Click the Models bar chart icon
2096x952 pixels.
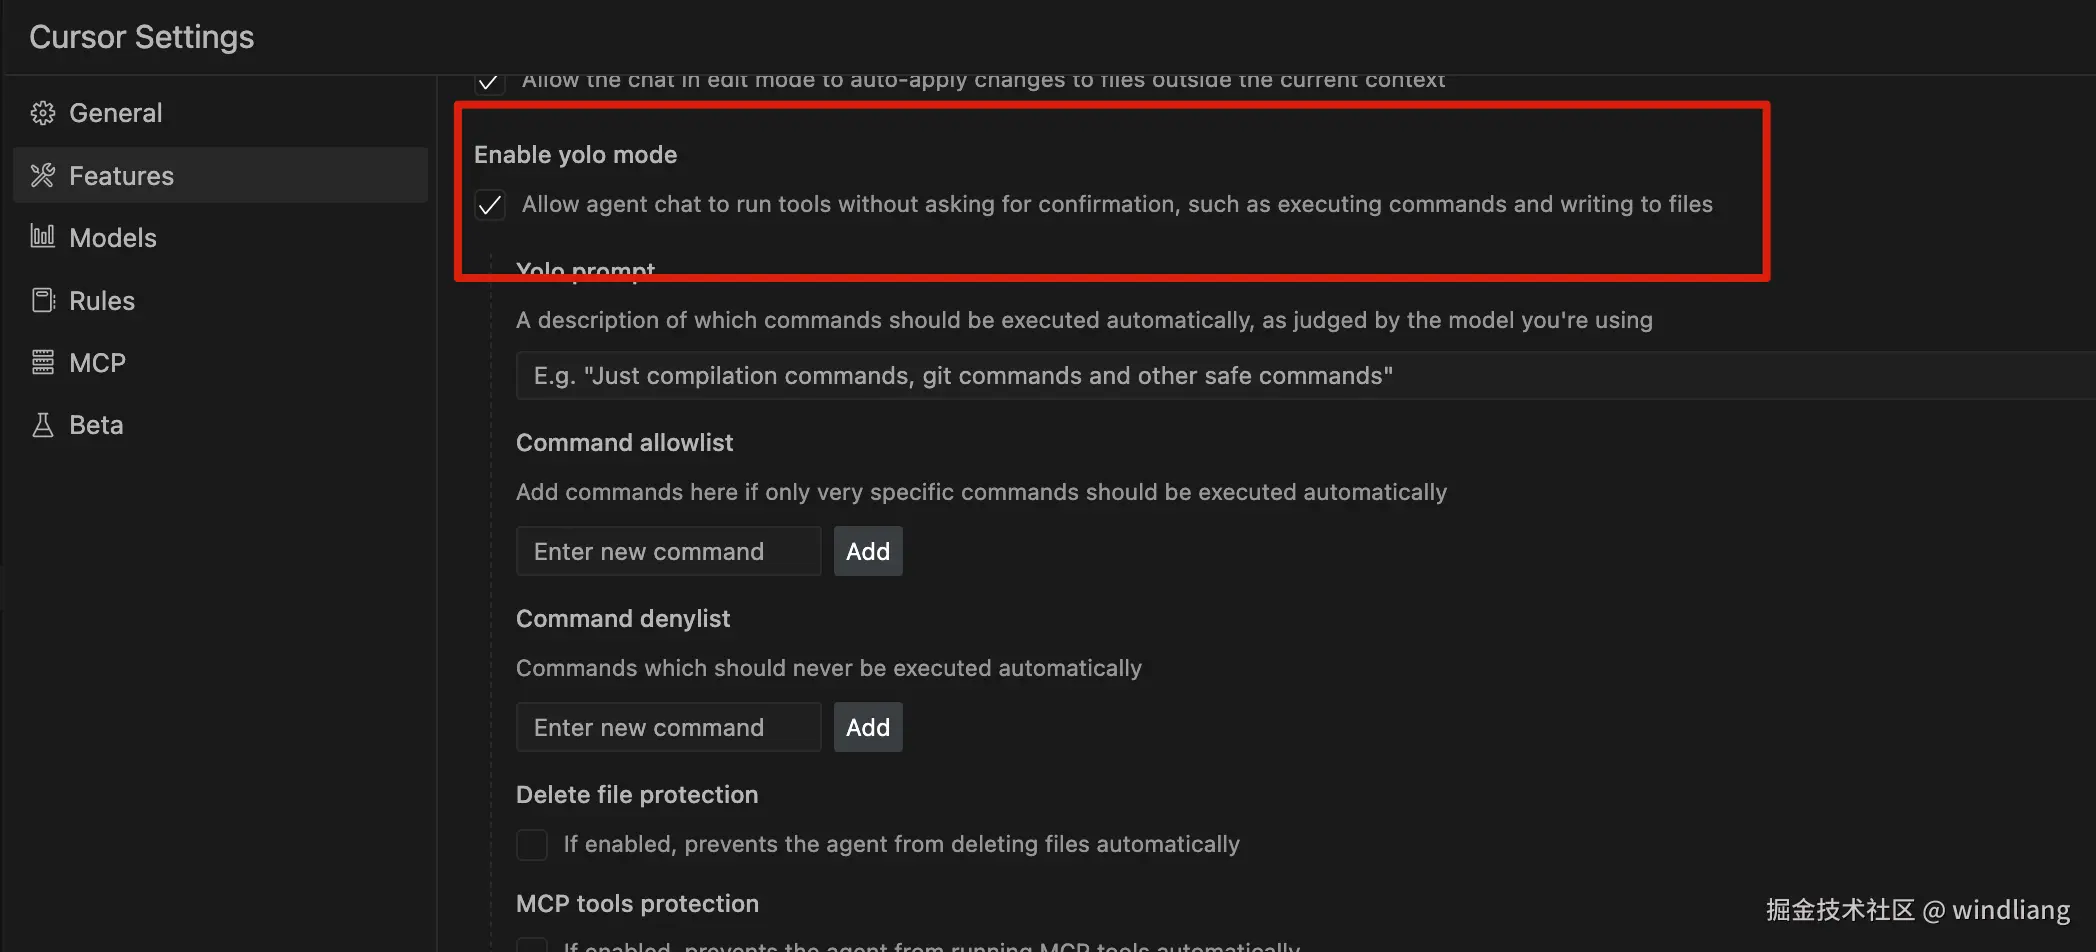[x=42, y=237]
